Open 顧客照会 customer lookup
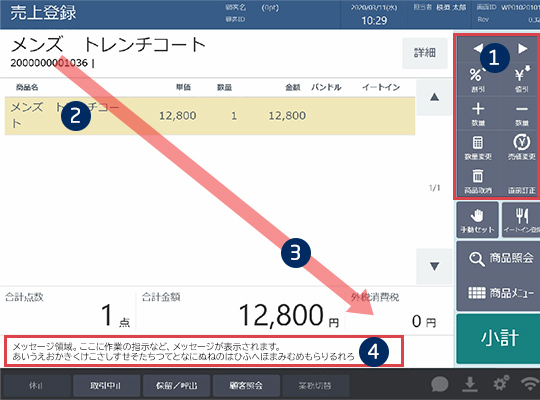Screen dimensions: 540x400 pyautogui.click(x=246, y=386)
